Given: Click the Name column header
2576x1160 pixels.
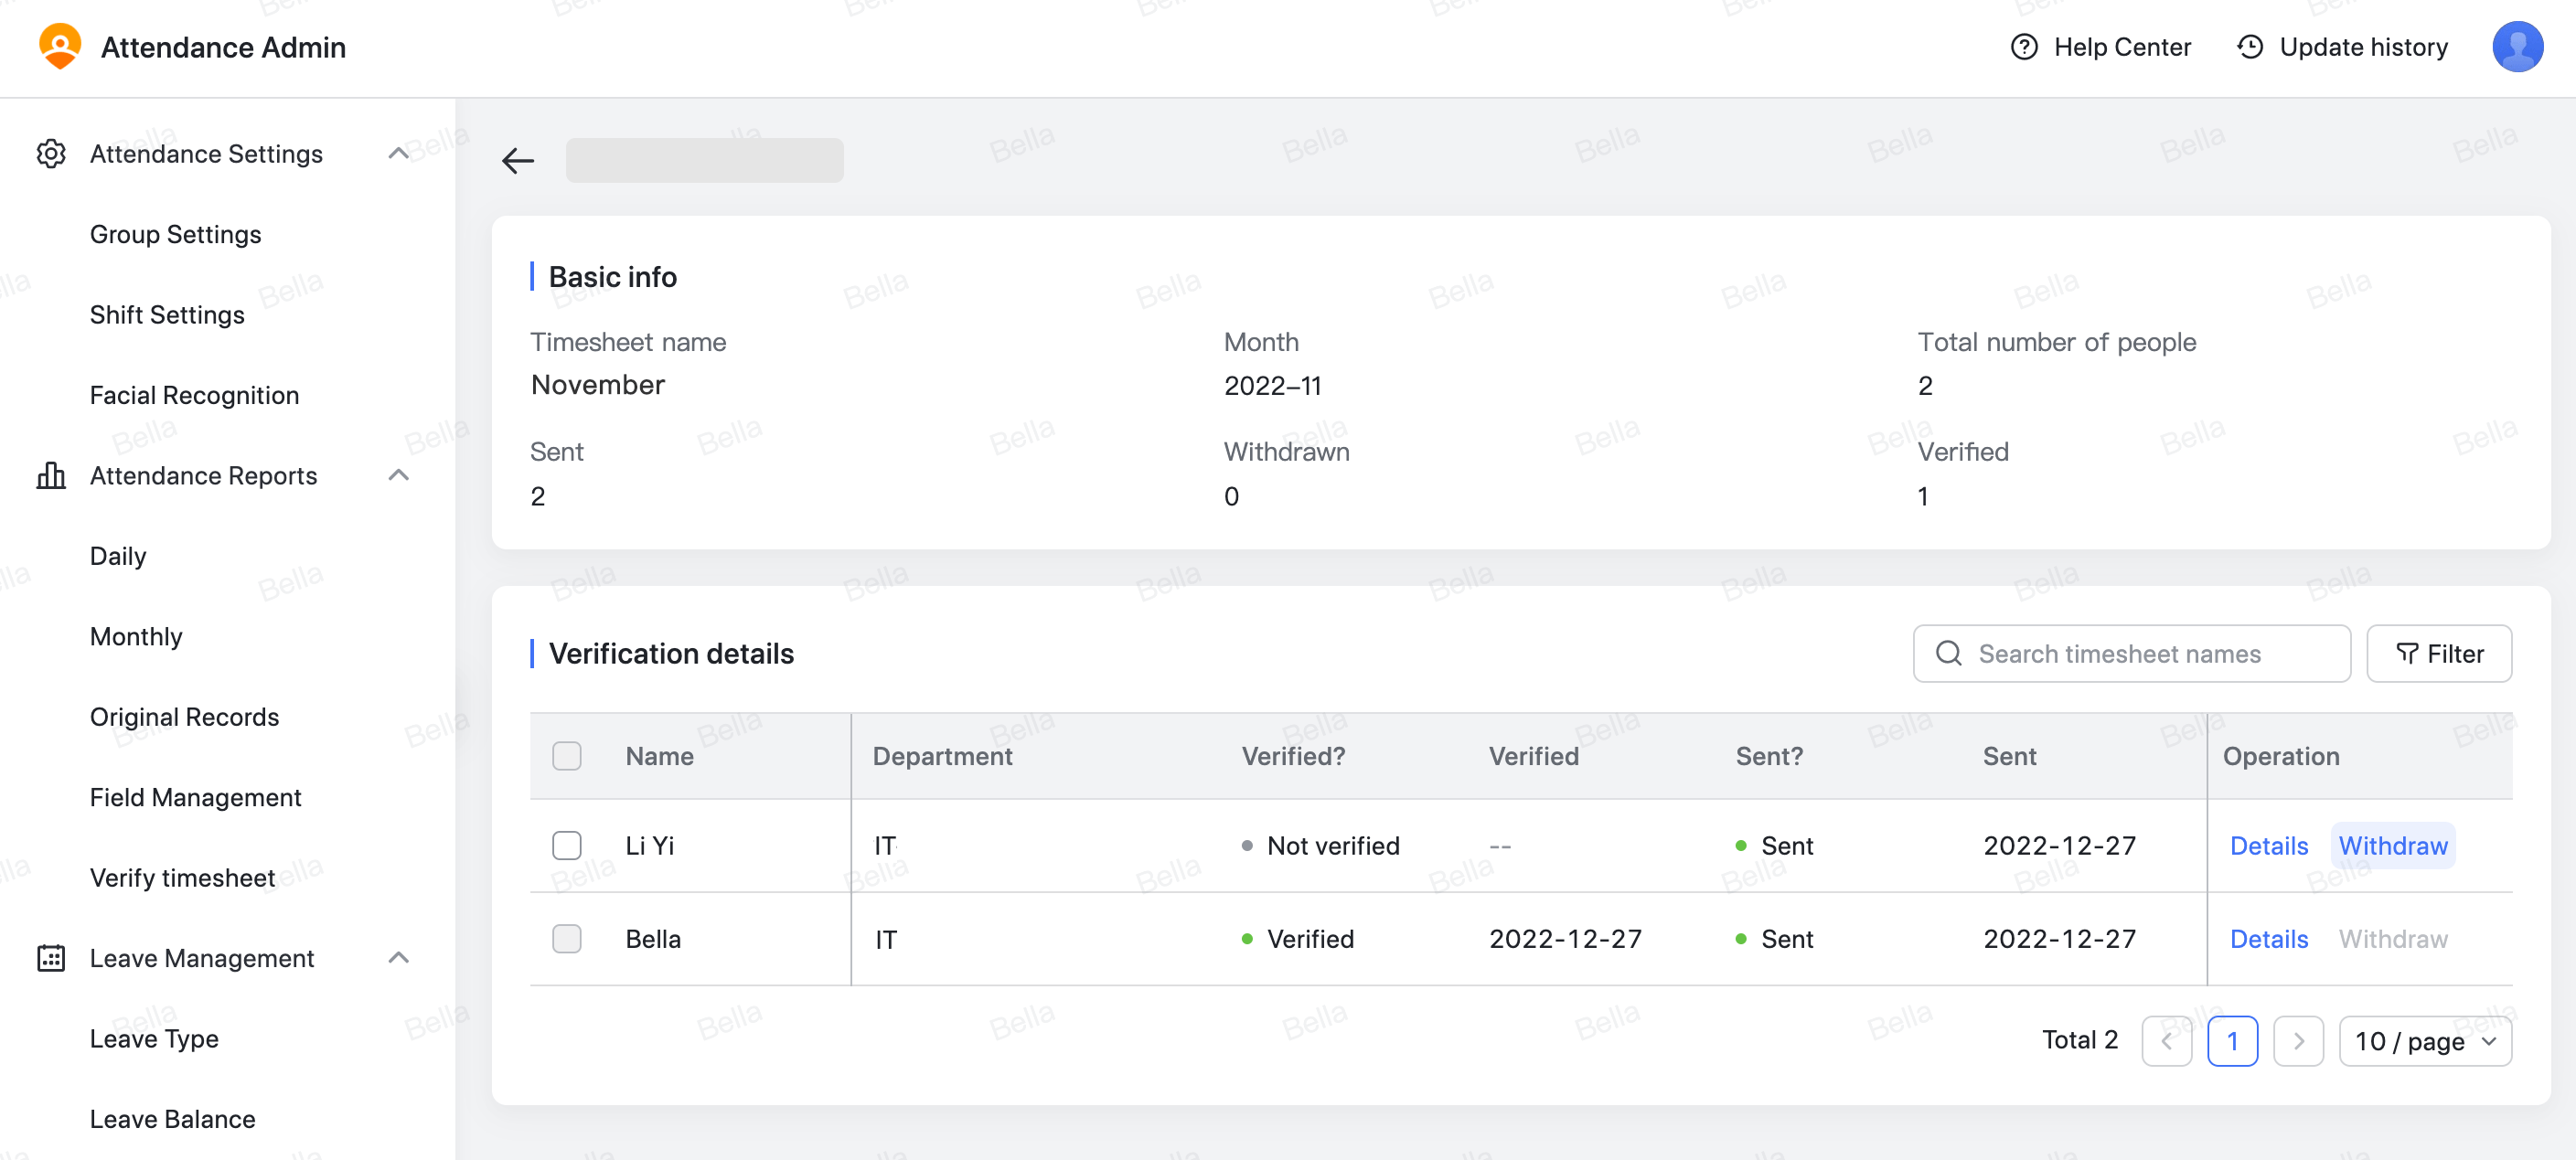Looking at the screenshot, I should (659, 756).
